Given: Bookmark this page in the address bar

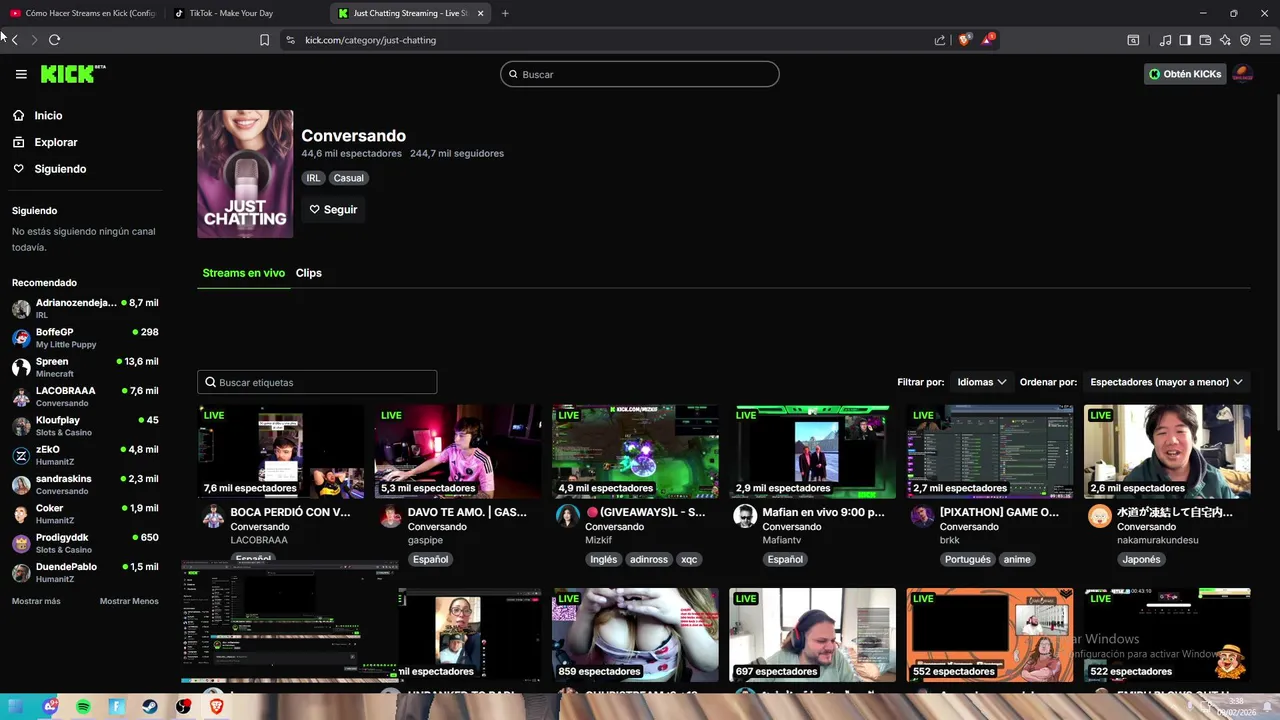Looking at the screenshot, I should tap(264, 40).
